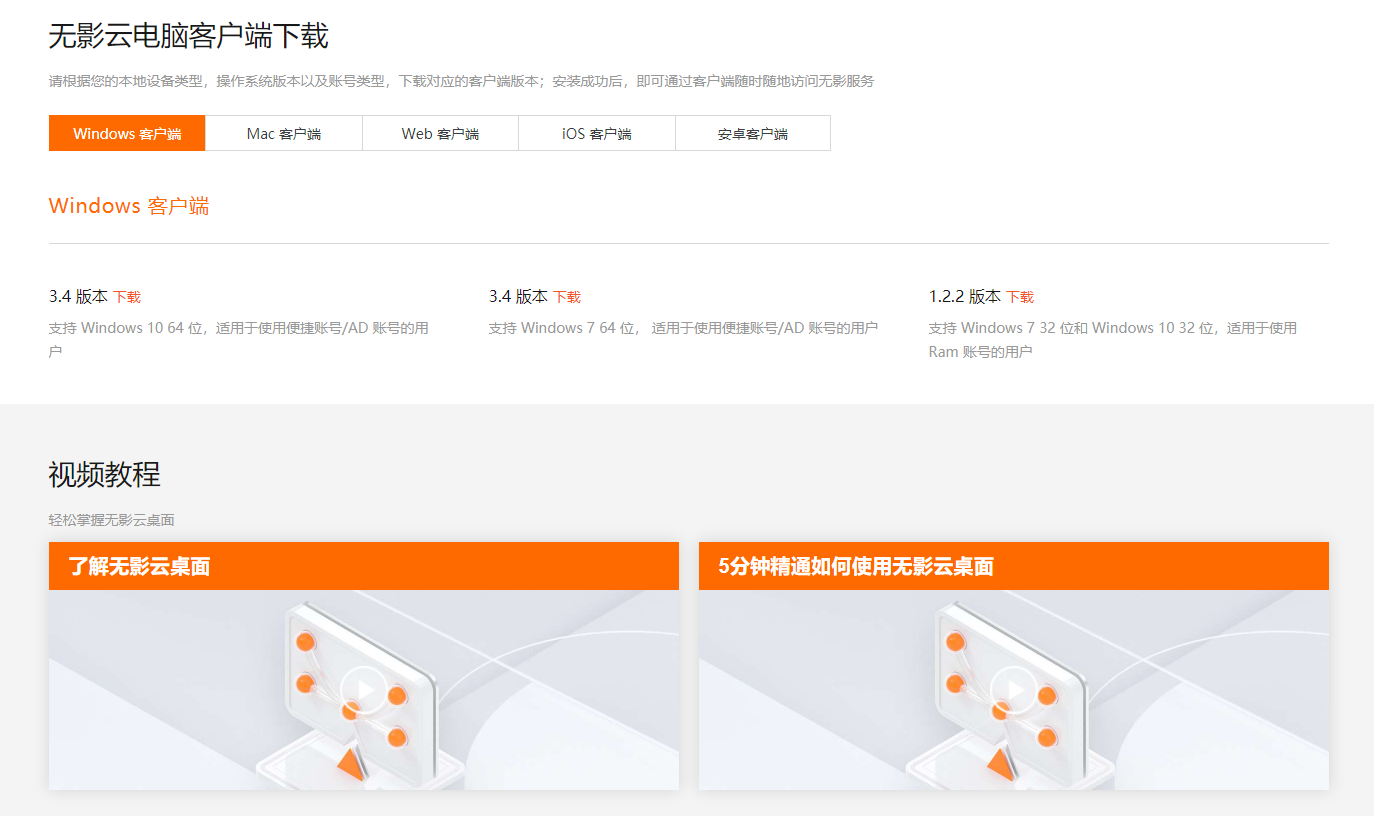Click the orange Windows 客户端 section heading
Viewport: 1374px width, 816px height.
[x=129, y=206]
